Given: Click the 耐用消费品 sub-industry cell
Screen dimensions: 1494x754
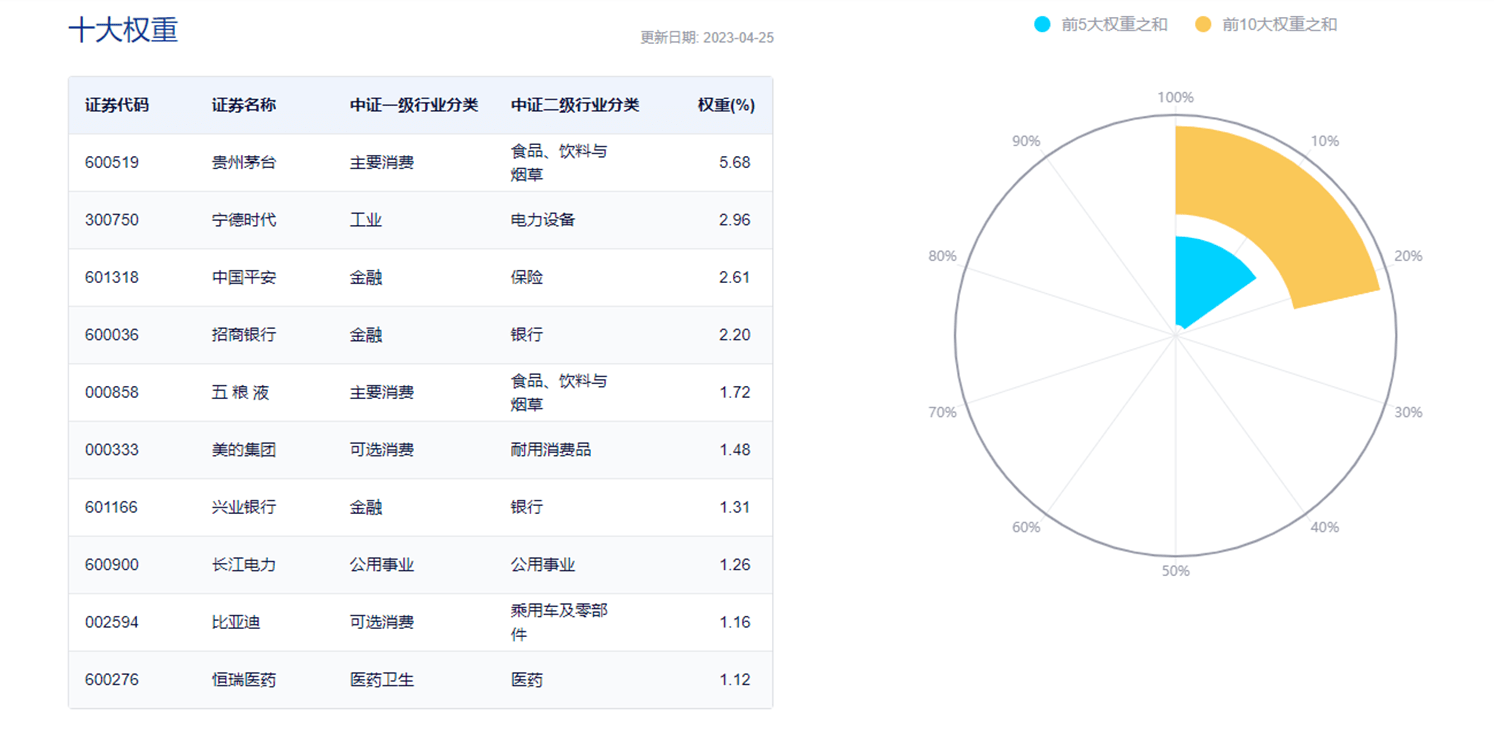Looking at the screenshot, I should pos(551,450).
